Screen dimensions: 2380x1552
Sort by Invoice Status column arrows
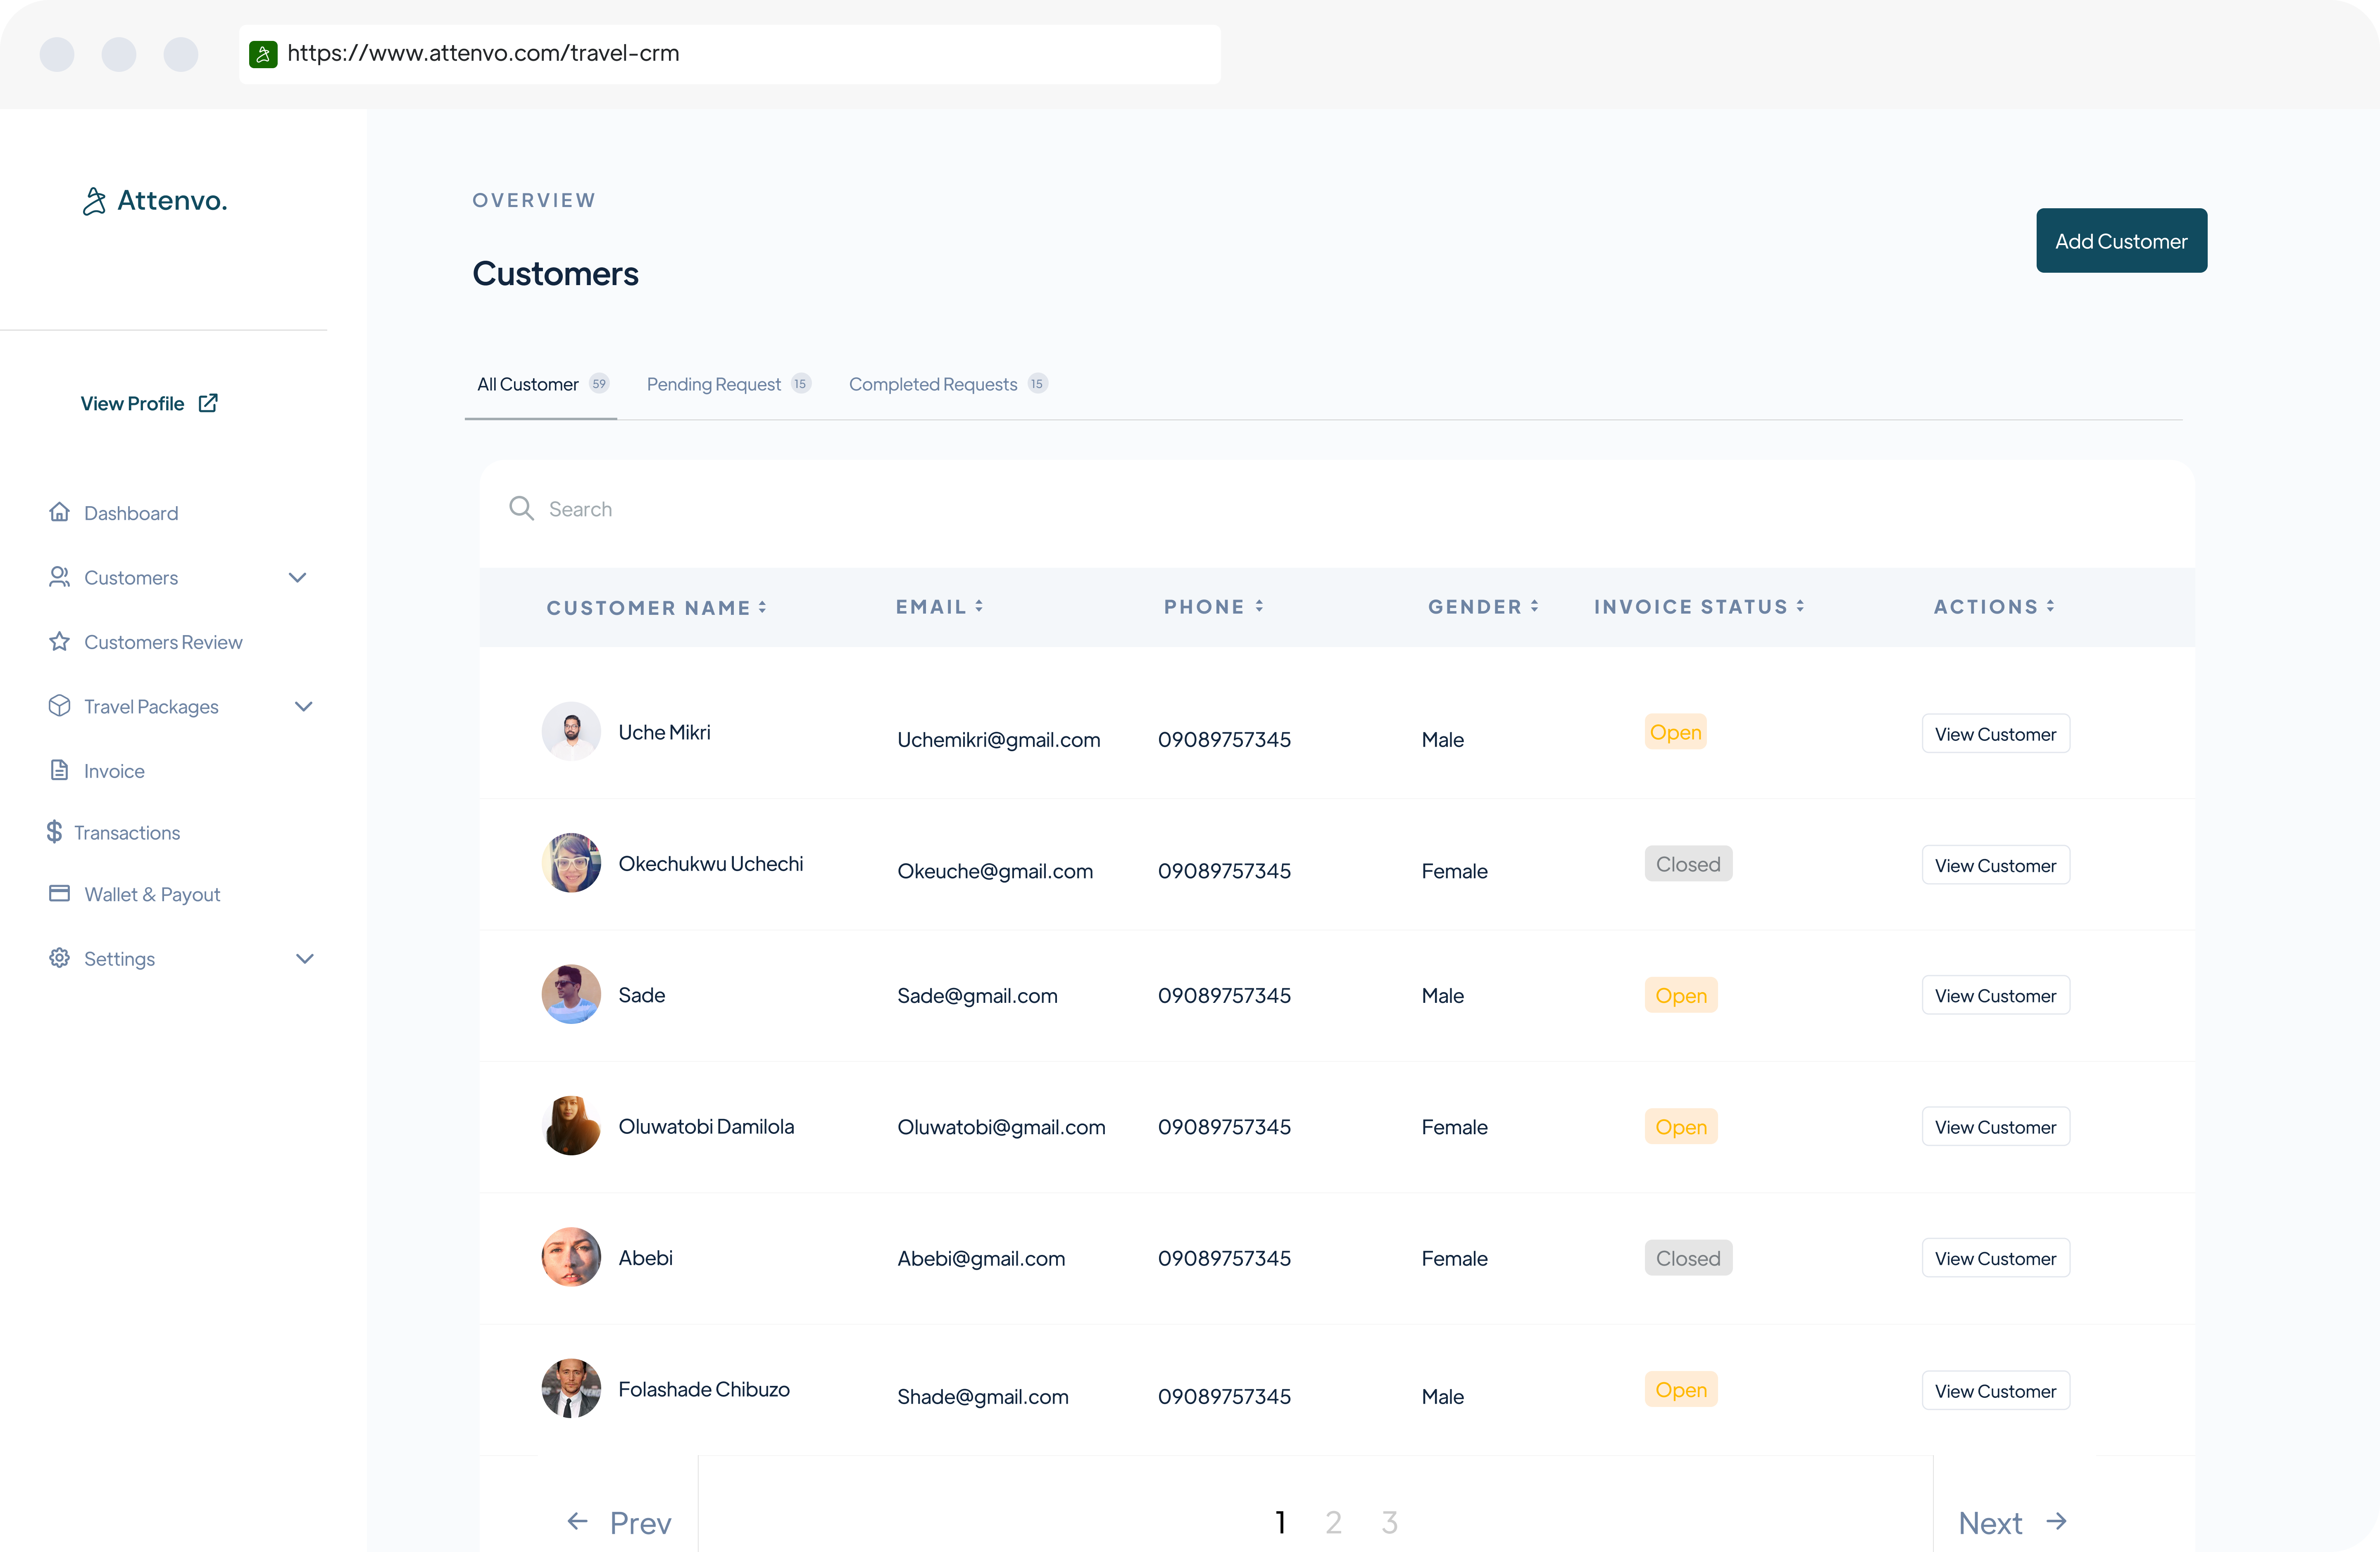pyautogui.click(x=1800, y=606)
